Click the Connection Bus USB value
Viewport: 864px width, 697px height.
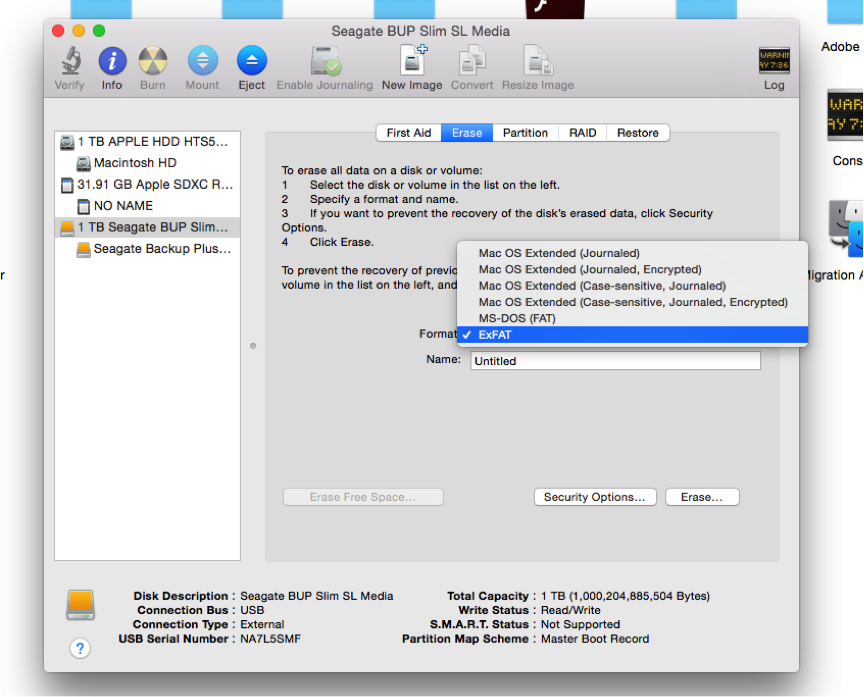coord(252,610)
